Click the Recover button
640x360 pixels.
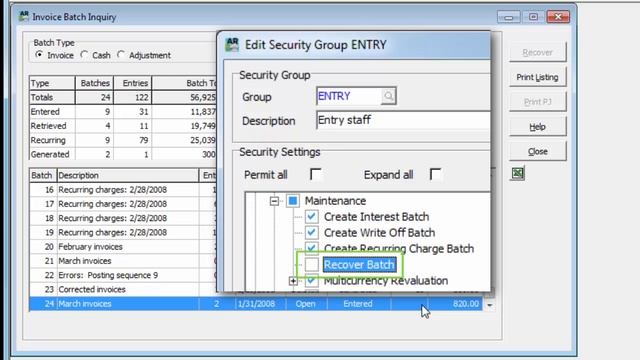coord(537,53)
